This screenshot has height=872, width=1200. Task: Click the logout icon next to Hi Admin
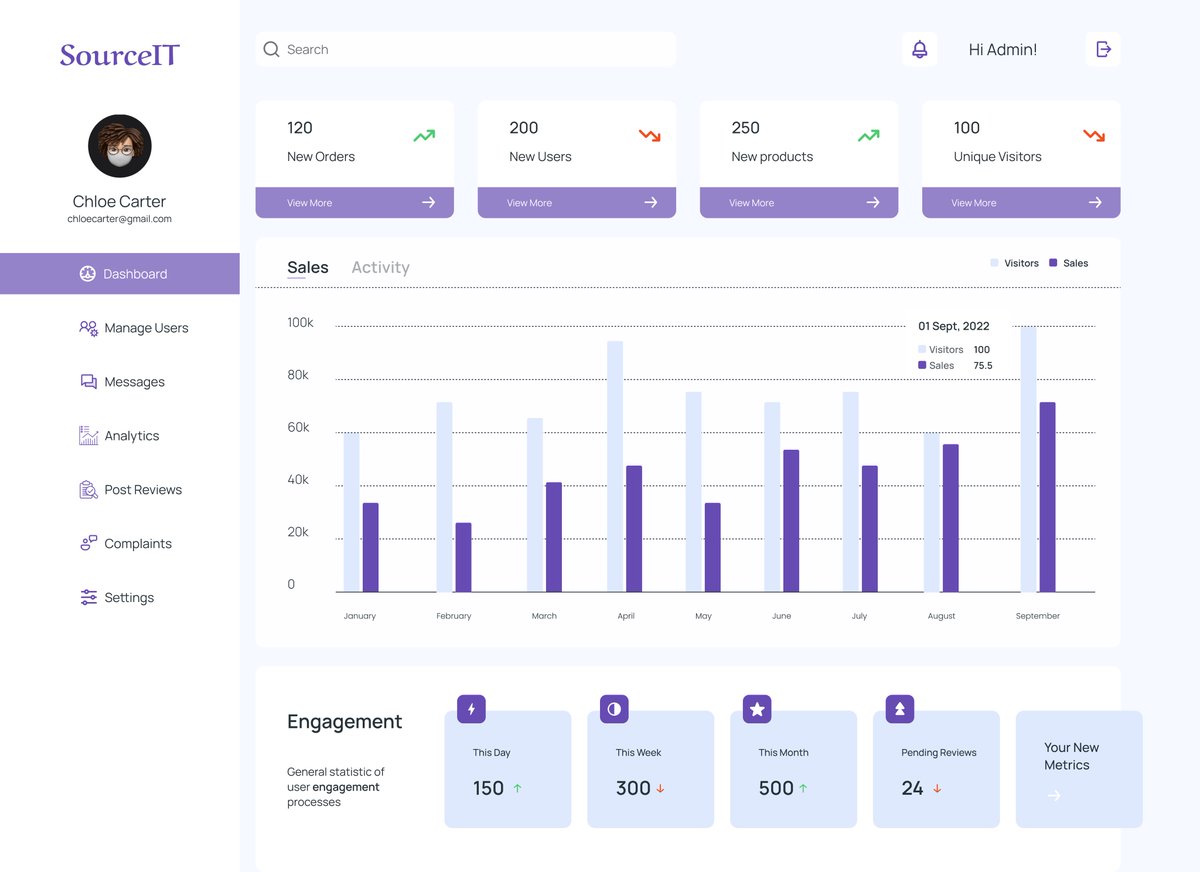pos(1103,48)
